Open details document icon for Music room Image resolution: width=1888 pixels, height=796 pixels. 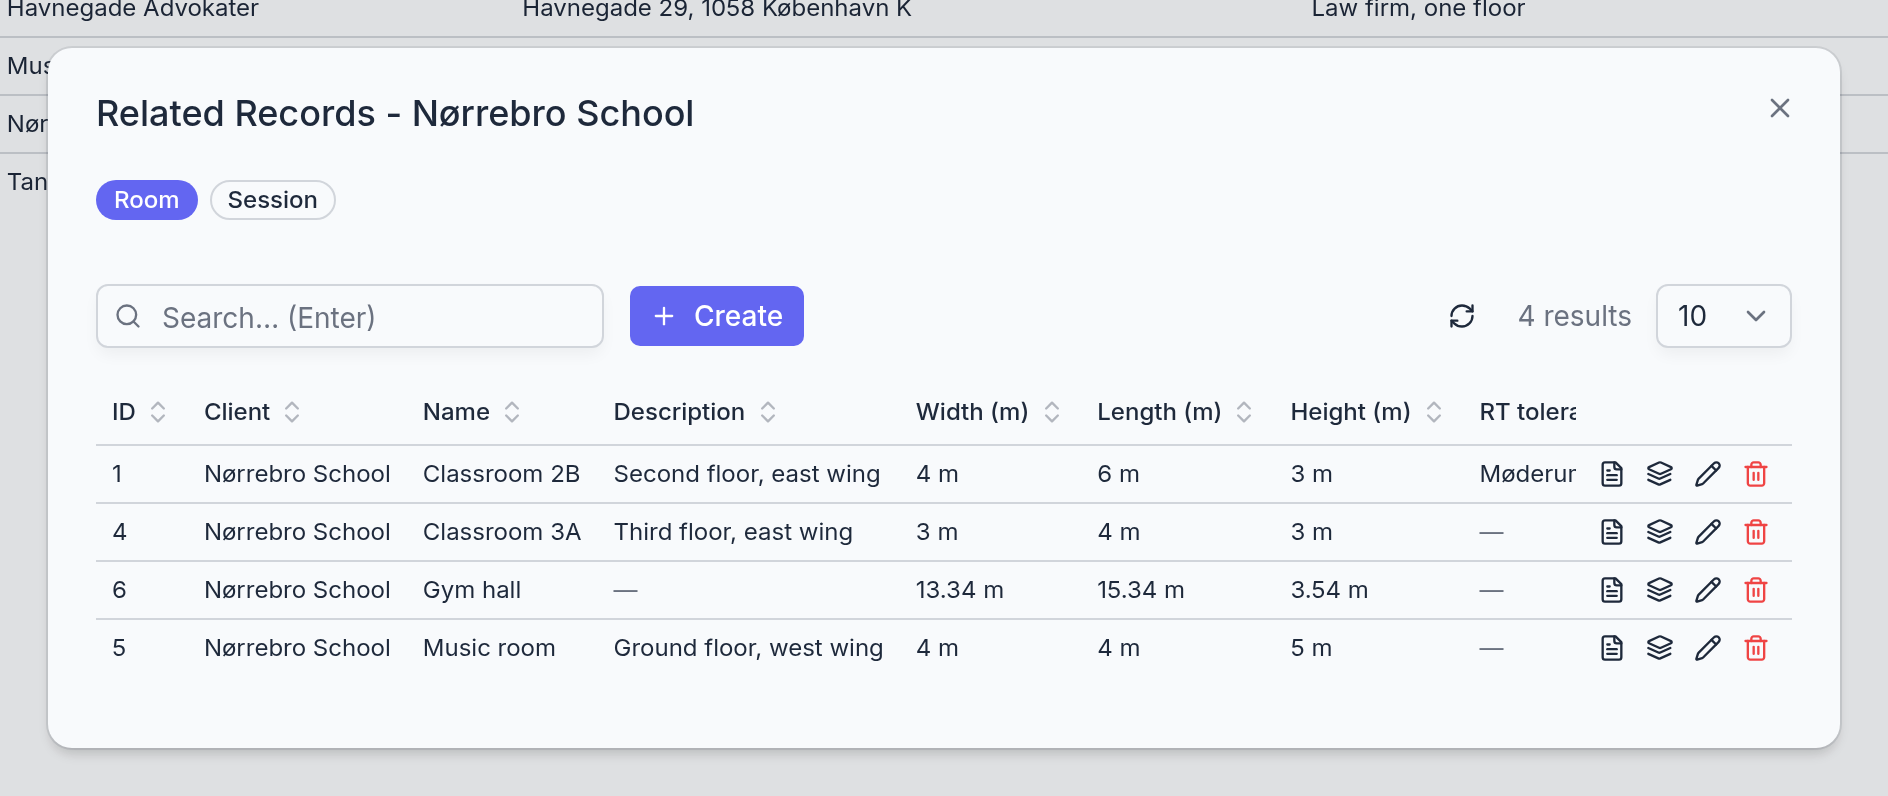coord(1611,648)
